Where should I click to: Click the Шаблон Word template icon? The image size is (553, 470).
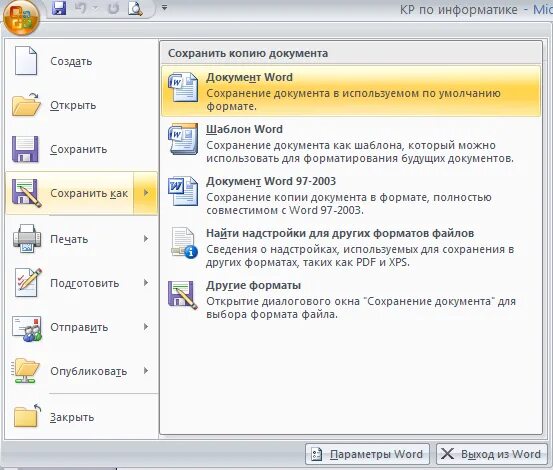coord(183,139)
